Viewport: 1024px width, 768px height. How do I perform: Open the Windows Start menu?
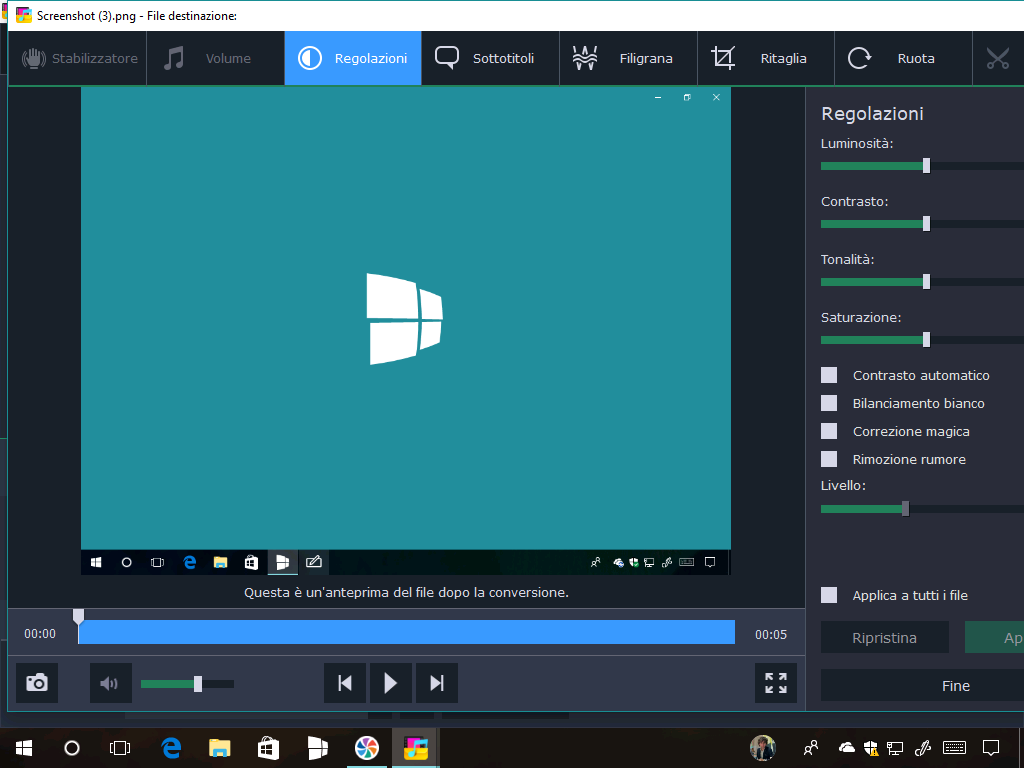click(x=24, y=748)
